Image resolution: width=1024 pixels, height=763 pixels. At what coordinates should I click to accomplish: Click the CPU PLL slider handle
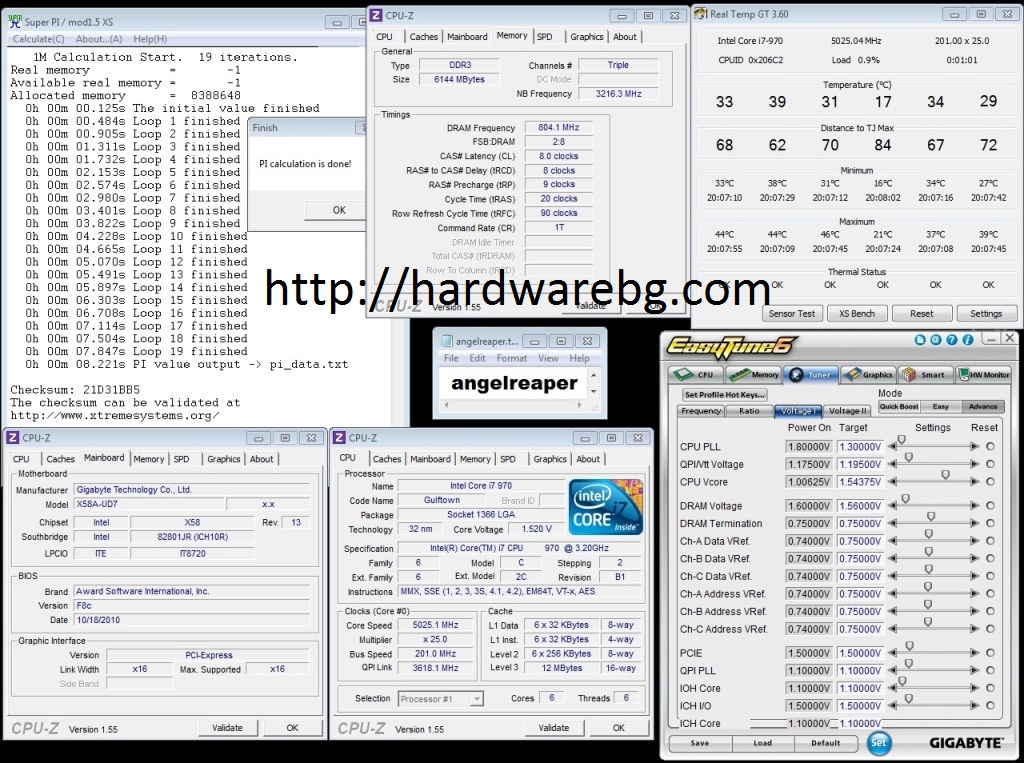pos(901,440)
